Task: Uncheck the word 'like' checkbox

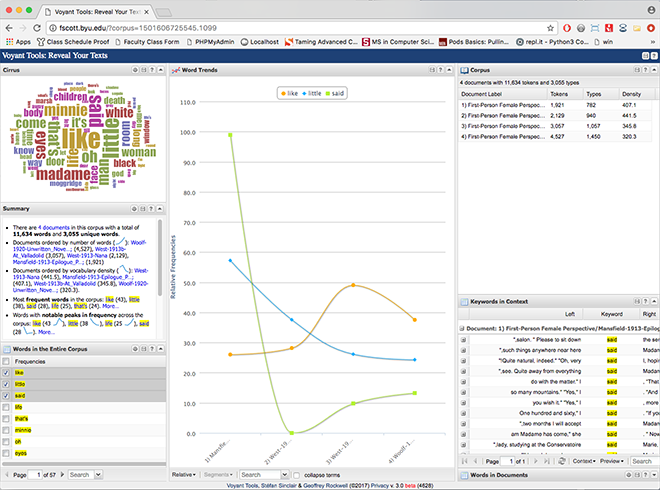Action: coord(7,372)
